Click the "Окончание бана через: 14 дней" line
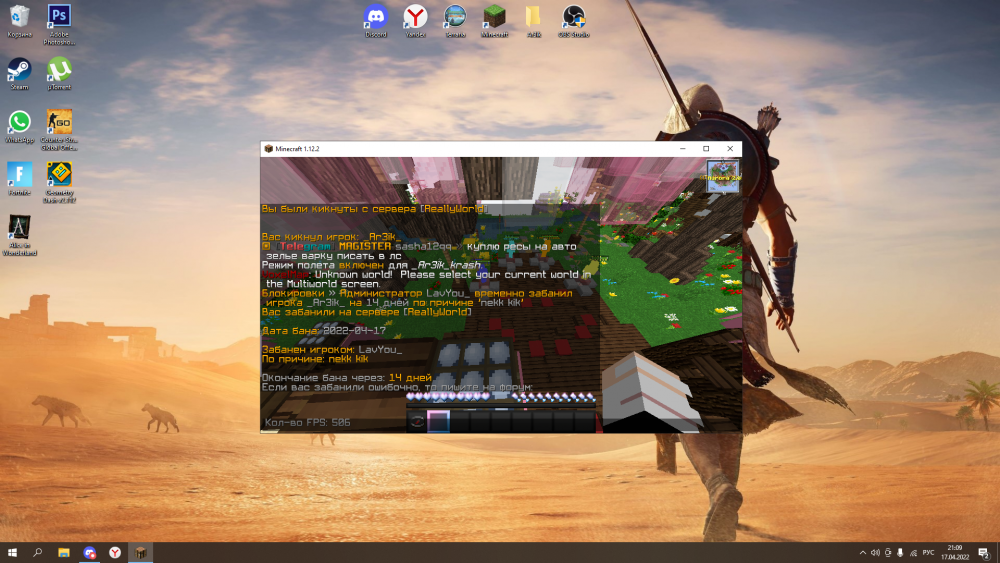This screenshot has height=563, width=1000. pyautogui.click(x=347, y=377)
